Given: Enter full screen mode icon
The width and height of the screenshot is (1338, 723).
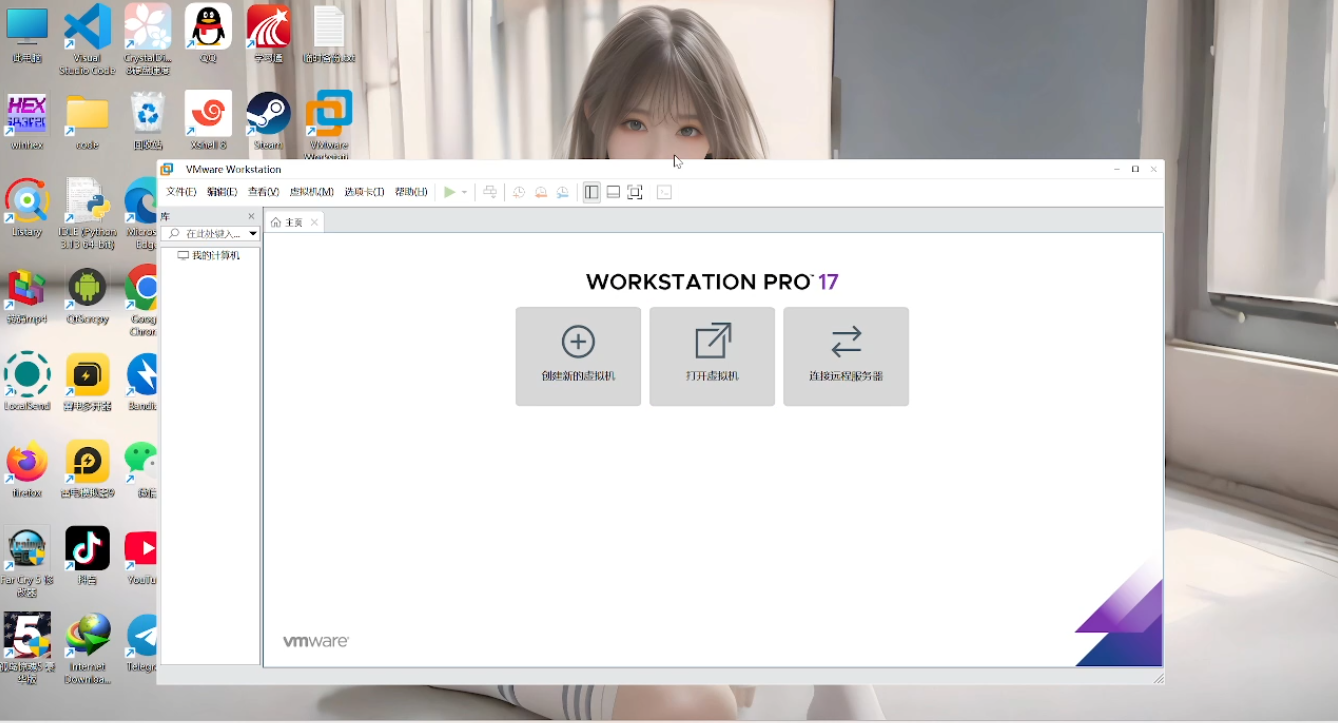Looking at the screenshot, I should (x=635, y=192).
